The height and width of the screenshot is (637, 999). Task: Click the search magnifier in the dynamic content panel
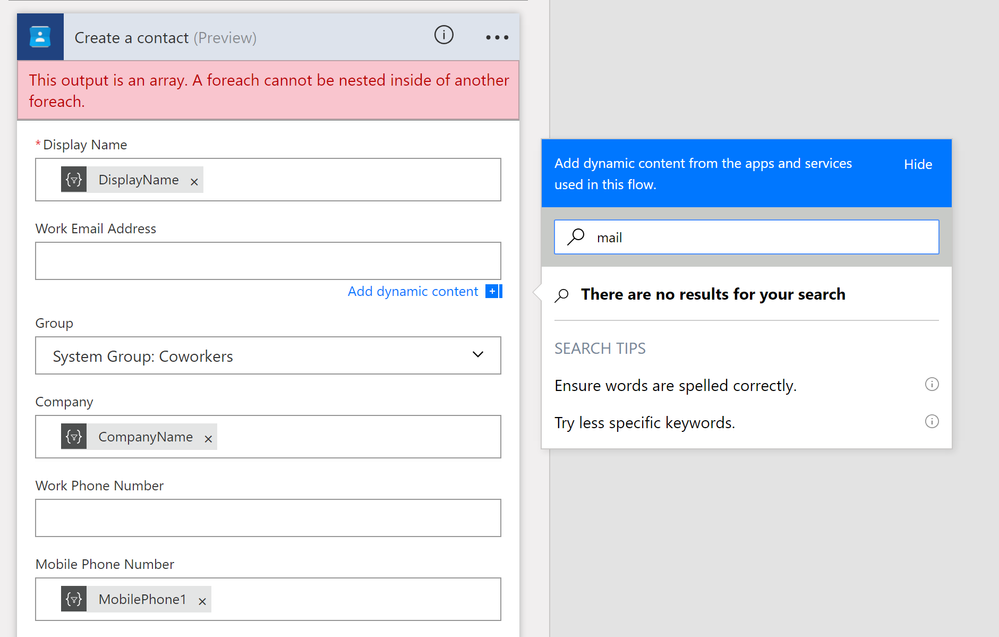[575, 237]
